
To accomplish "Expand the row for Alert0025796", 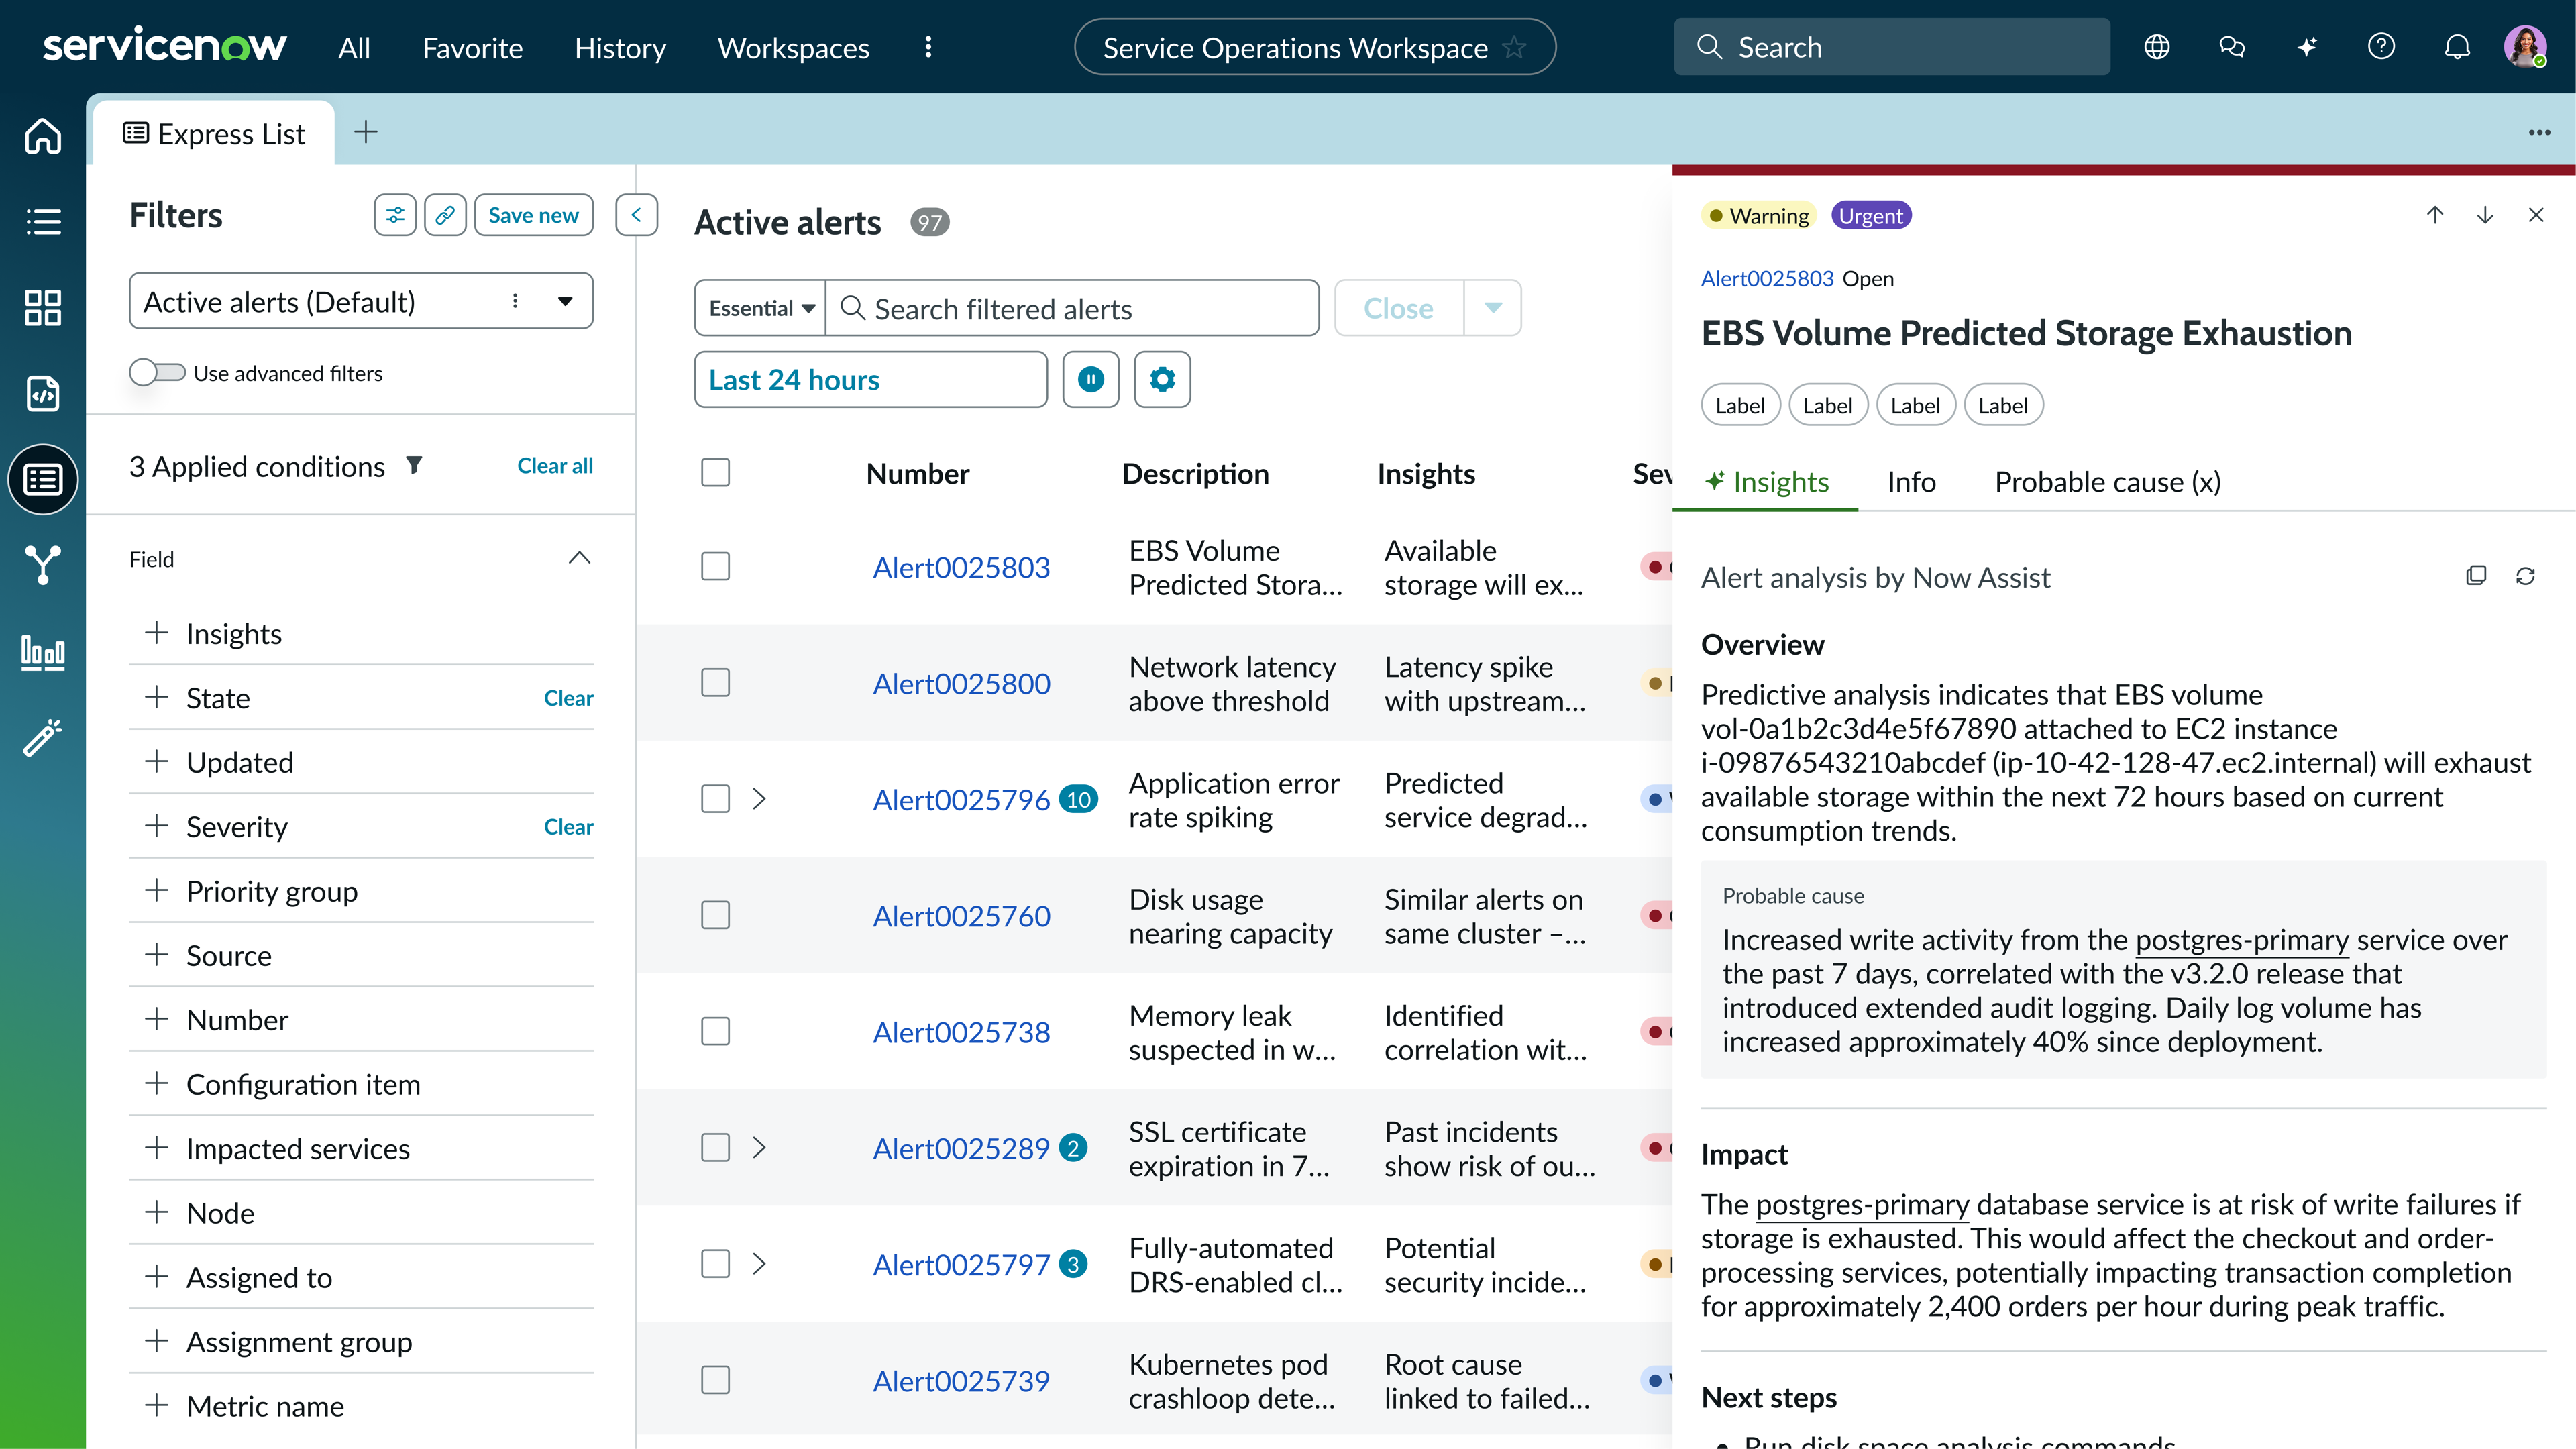I will coord(760,798).
